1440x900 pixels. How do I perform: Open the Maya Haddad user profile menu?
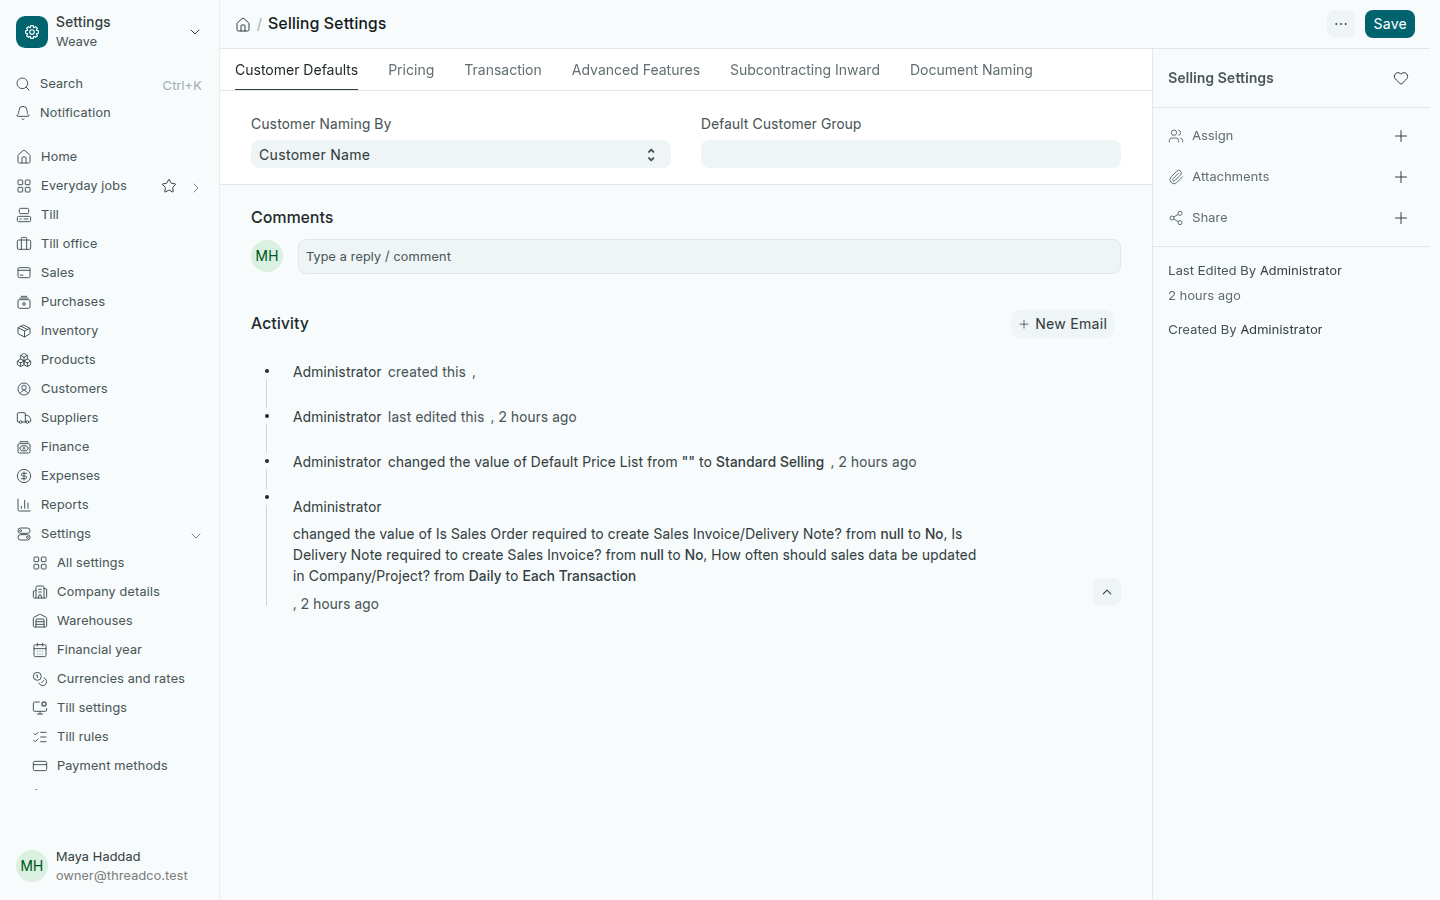[109, 866]
